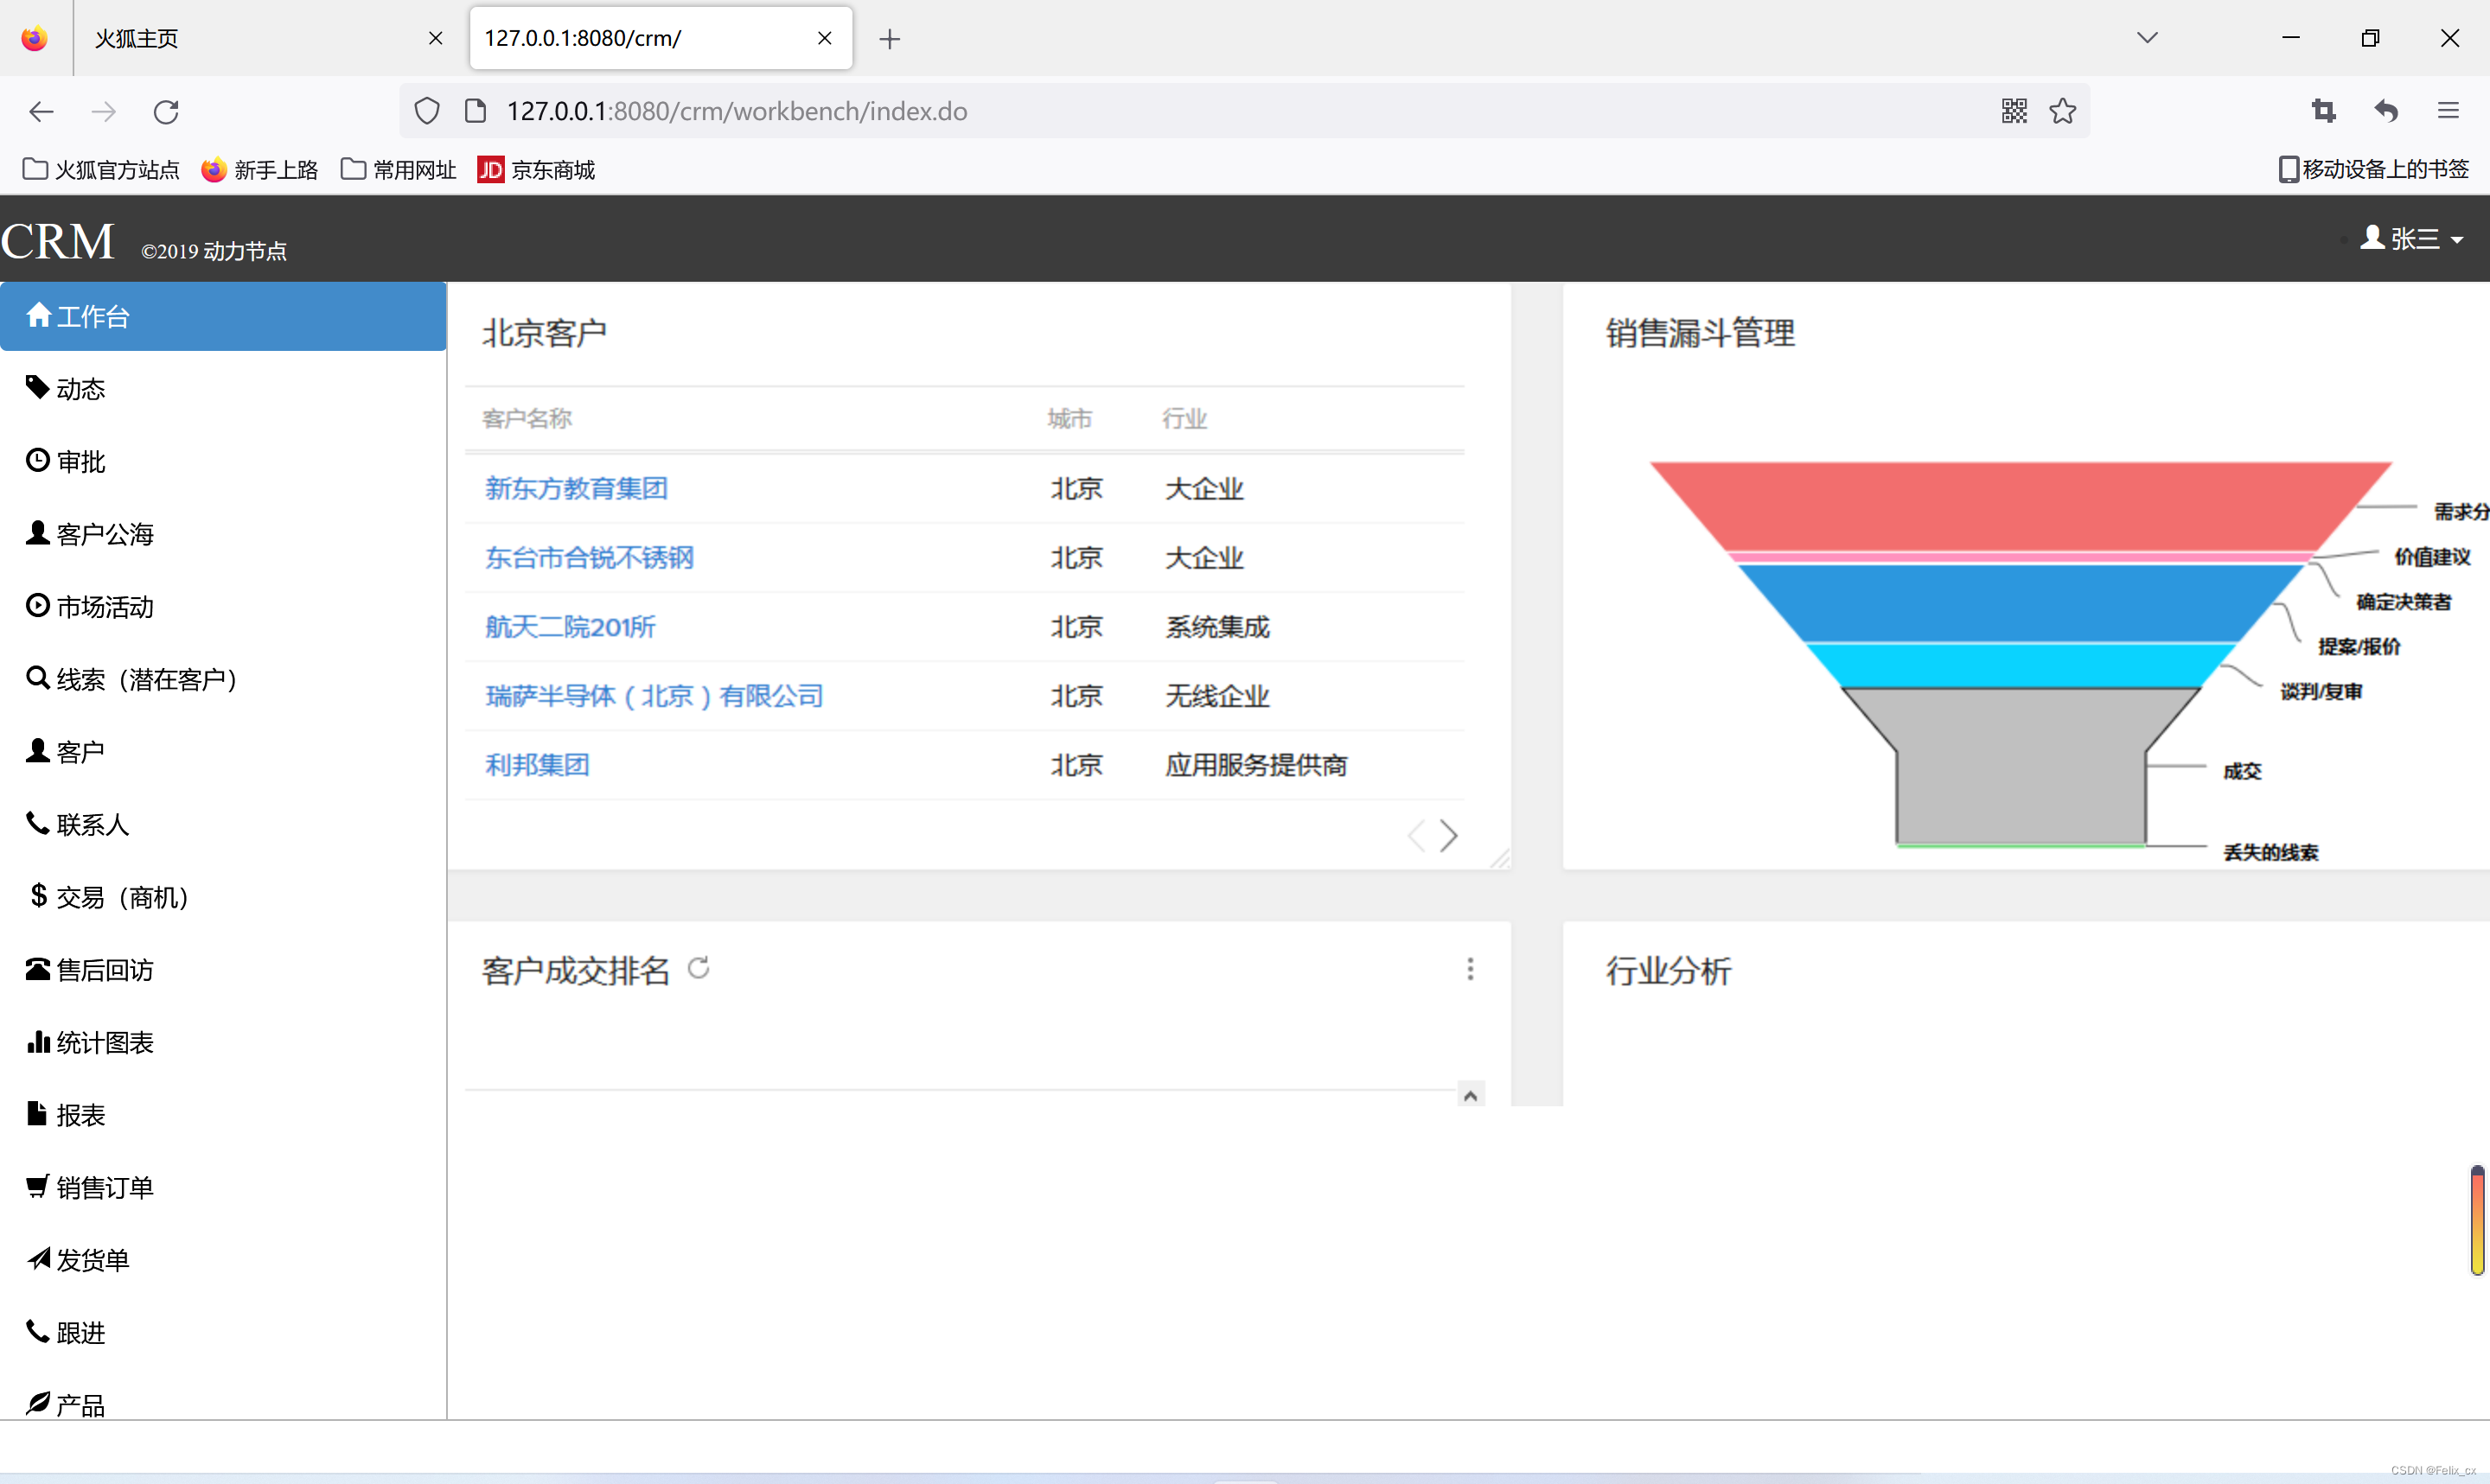Image resolution: width=2490 pixels, height=1484 pixels.
Task: Open 客户公海 in the sidebar
Action: (x=223, y=534)
